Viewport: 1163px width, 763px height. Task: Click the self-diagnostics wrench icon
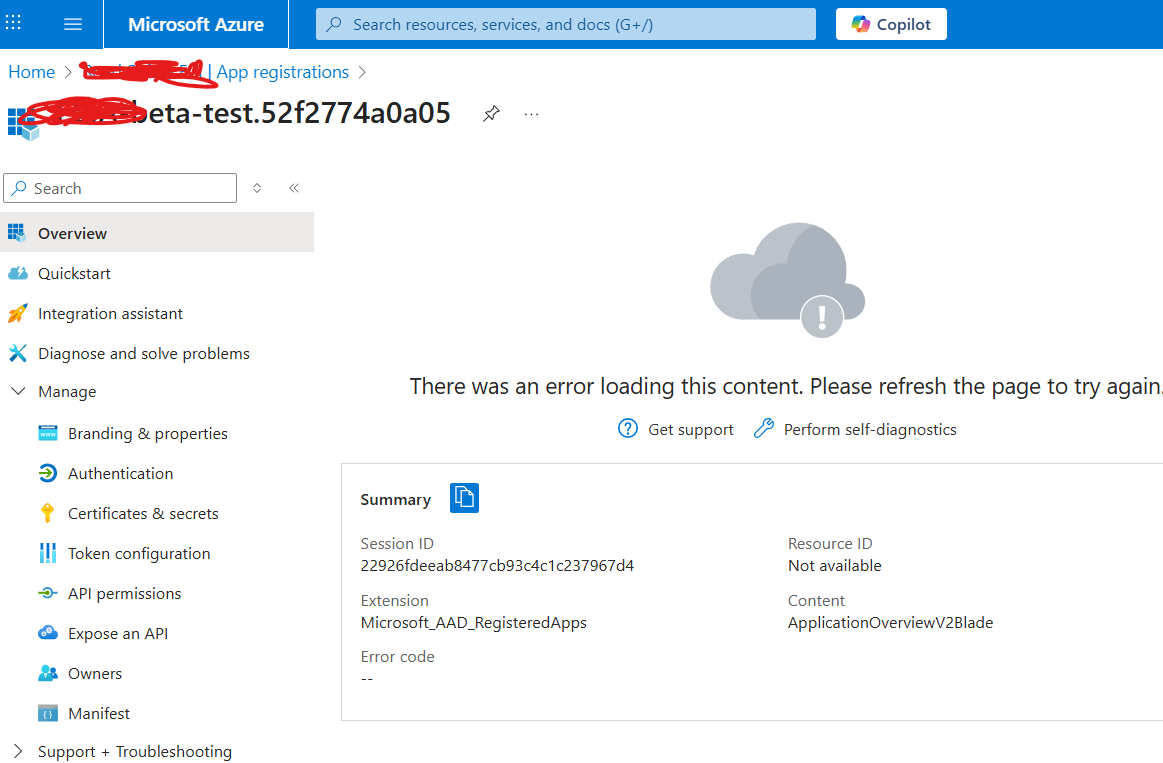763,429
